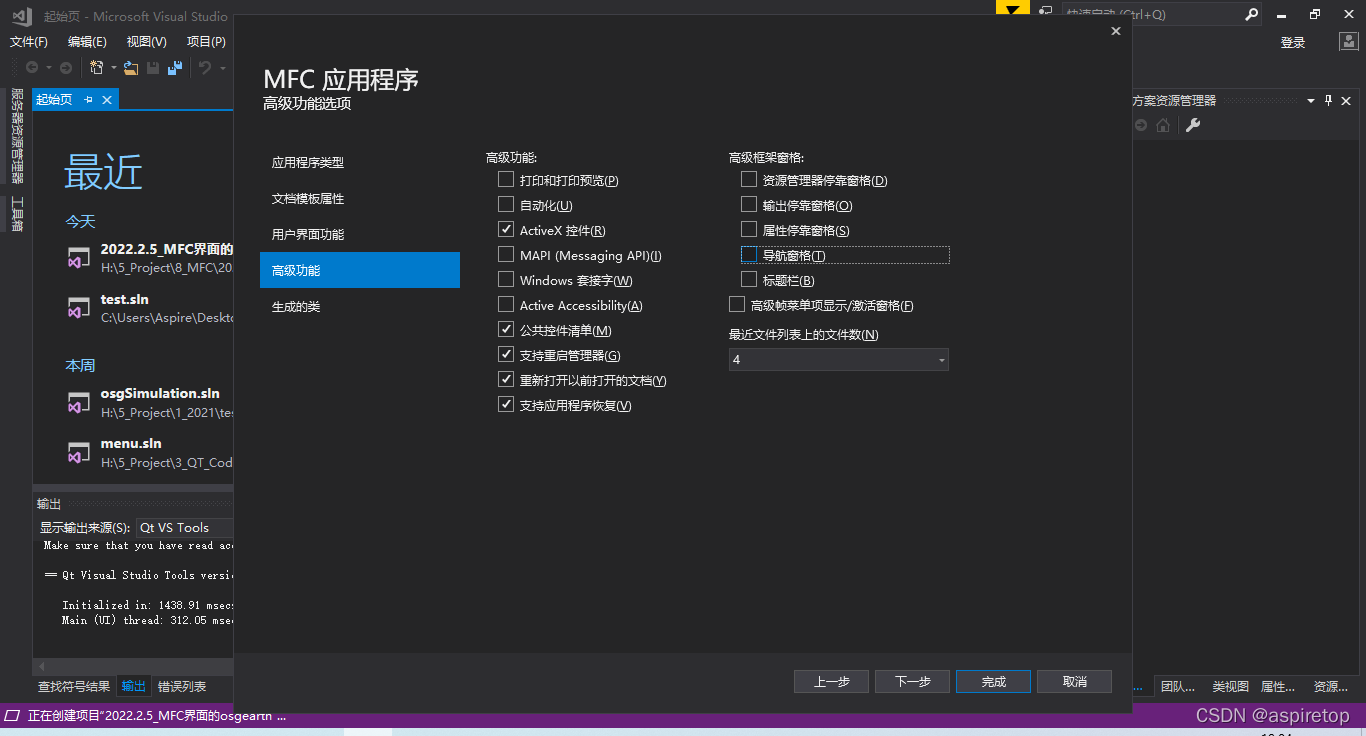Viewport: 1366px width, 736px height.
Task: Click the Save All toolbar icon
Action: [x=175, y=68]
